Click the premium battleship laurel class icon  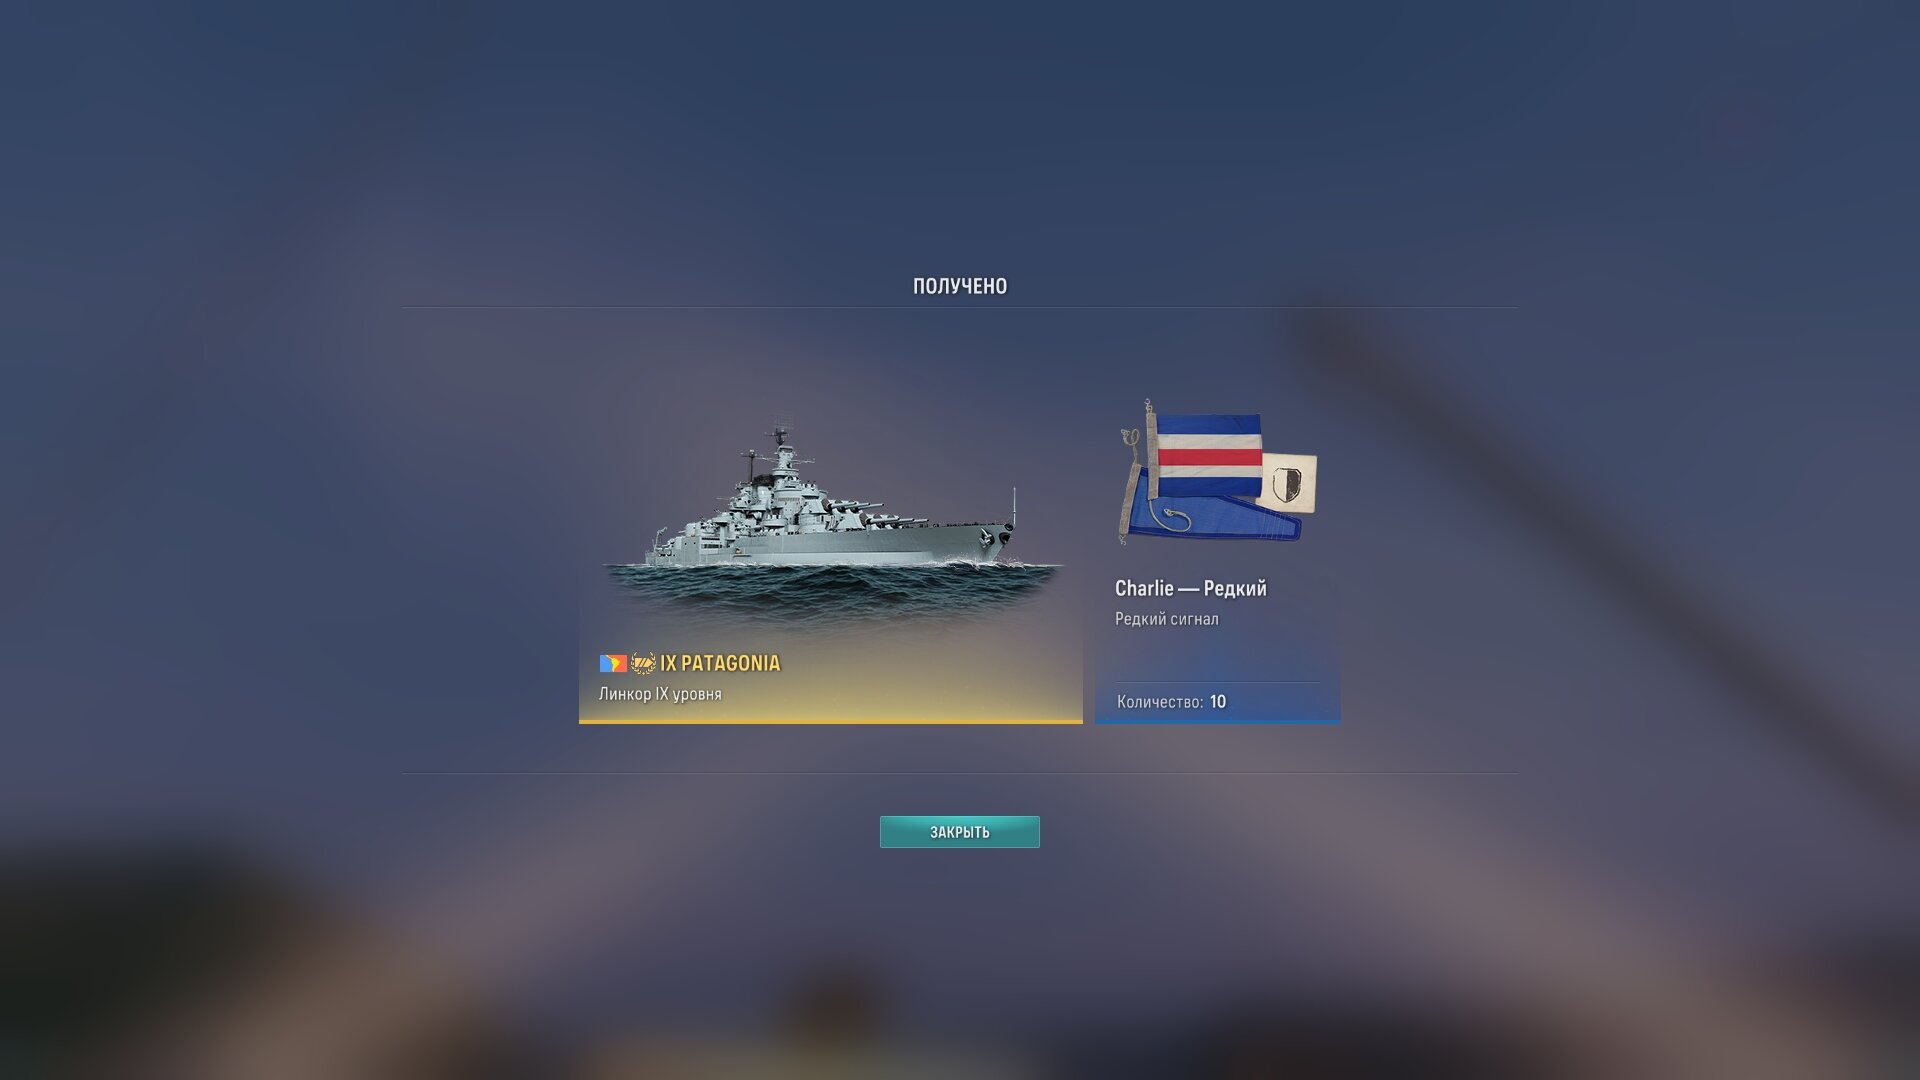[643, 663]
